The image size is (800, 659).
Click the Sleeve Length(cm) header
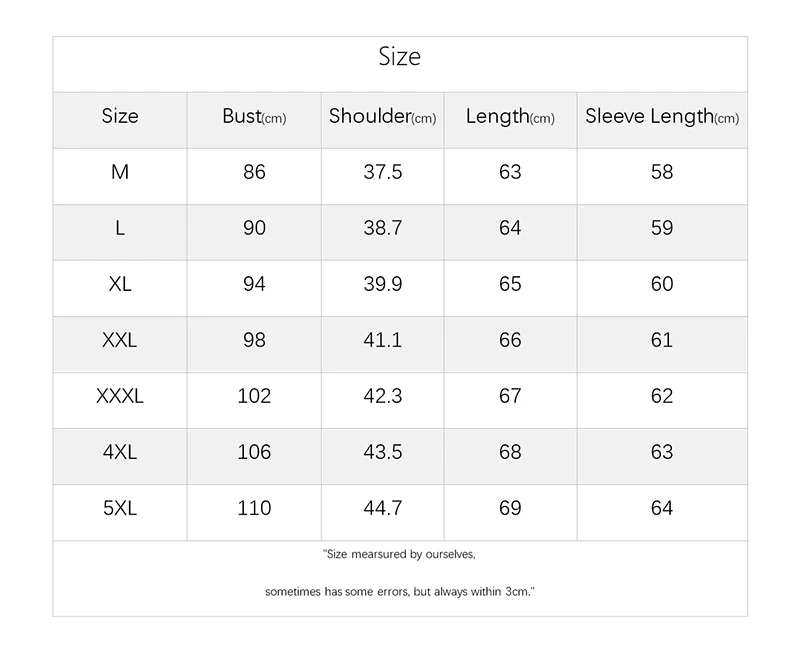(x=662, y=117)
